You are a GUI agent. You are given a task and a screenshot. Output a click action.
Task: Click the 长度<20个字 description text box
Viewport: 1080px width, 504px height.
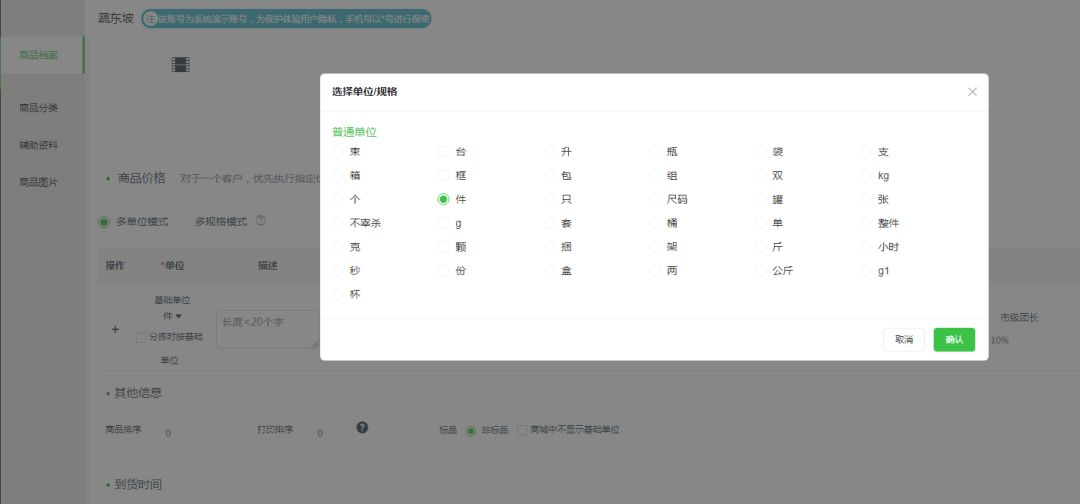click(x=268, y=329)
